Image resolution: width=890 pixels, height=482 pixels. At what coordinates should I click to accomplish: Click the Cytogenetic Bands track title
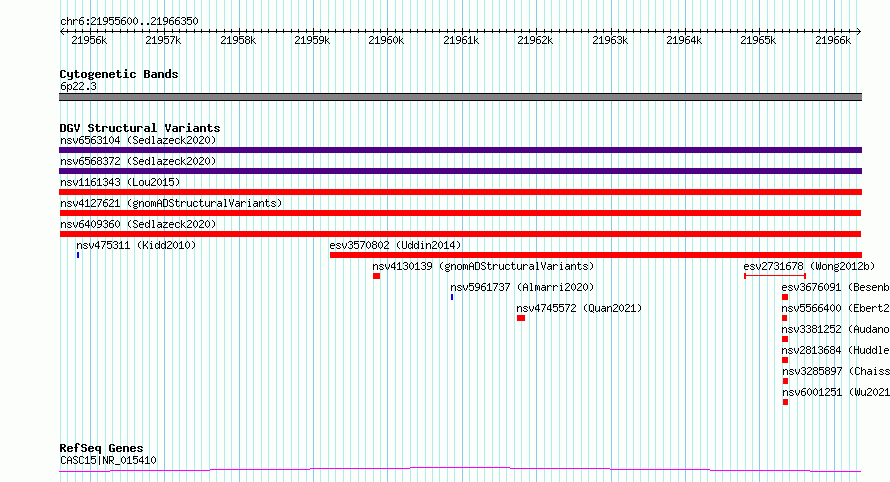(x=119, y=74)
